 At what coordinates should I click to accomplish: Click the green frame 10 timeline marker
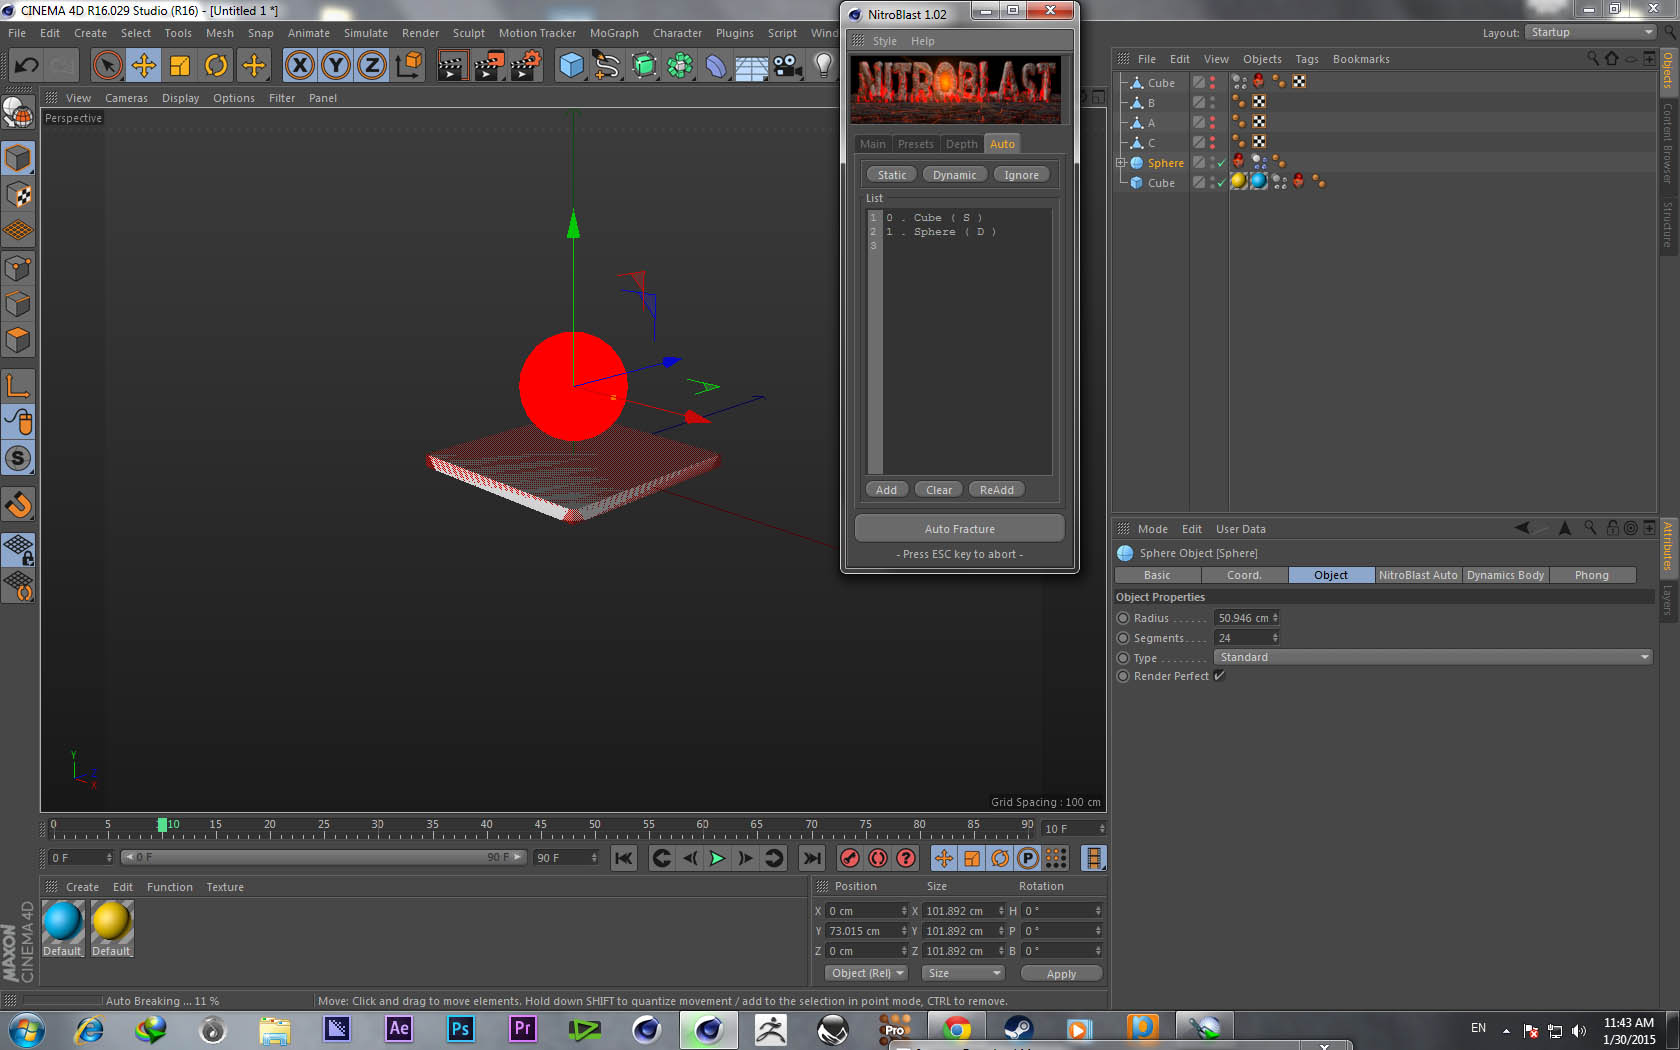pyautogui.click(x=162, y=825)
